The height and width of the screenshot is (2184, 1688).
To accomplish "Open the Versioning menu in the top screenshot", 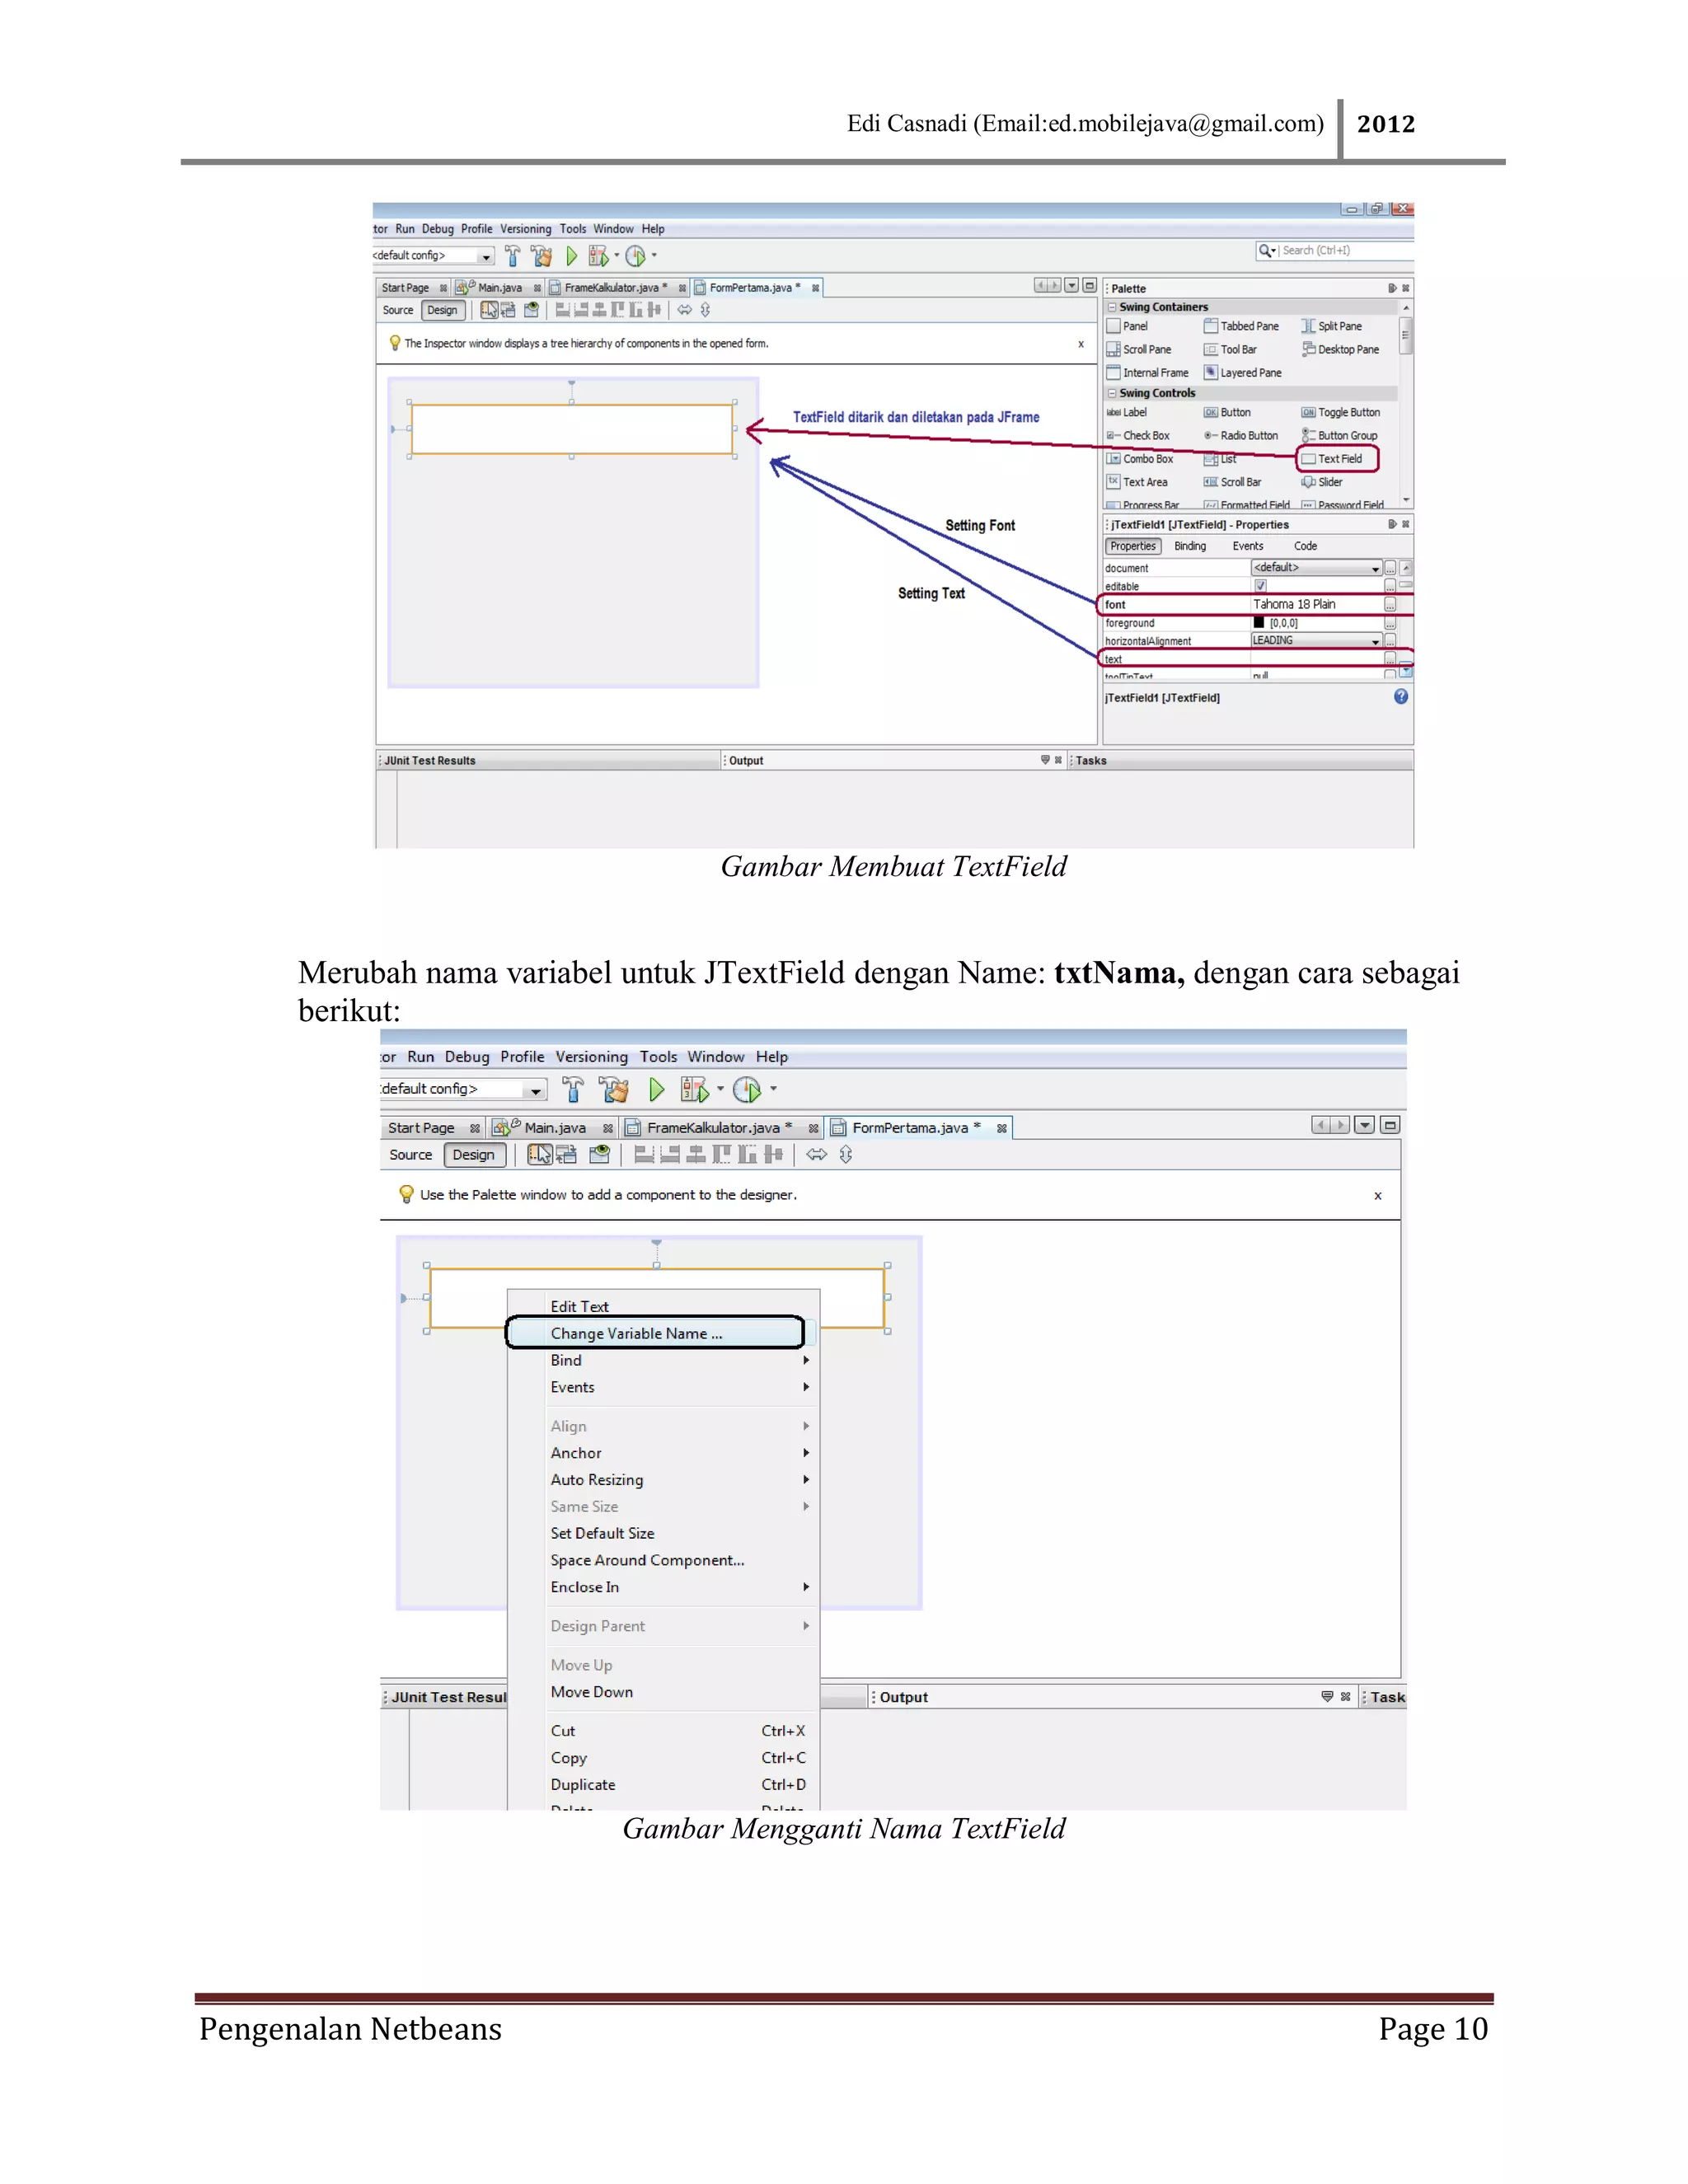I will 526,229.
